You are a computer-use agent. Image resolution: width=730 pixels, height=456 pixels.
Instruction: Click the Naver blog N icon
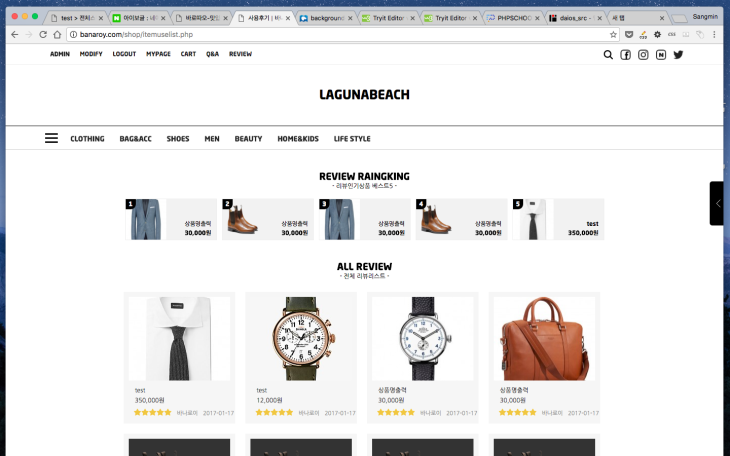click(x=661, y=55)
